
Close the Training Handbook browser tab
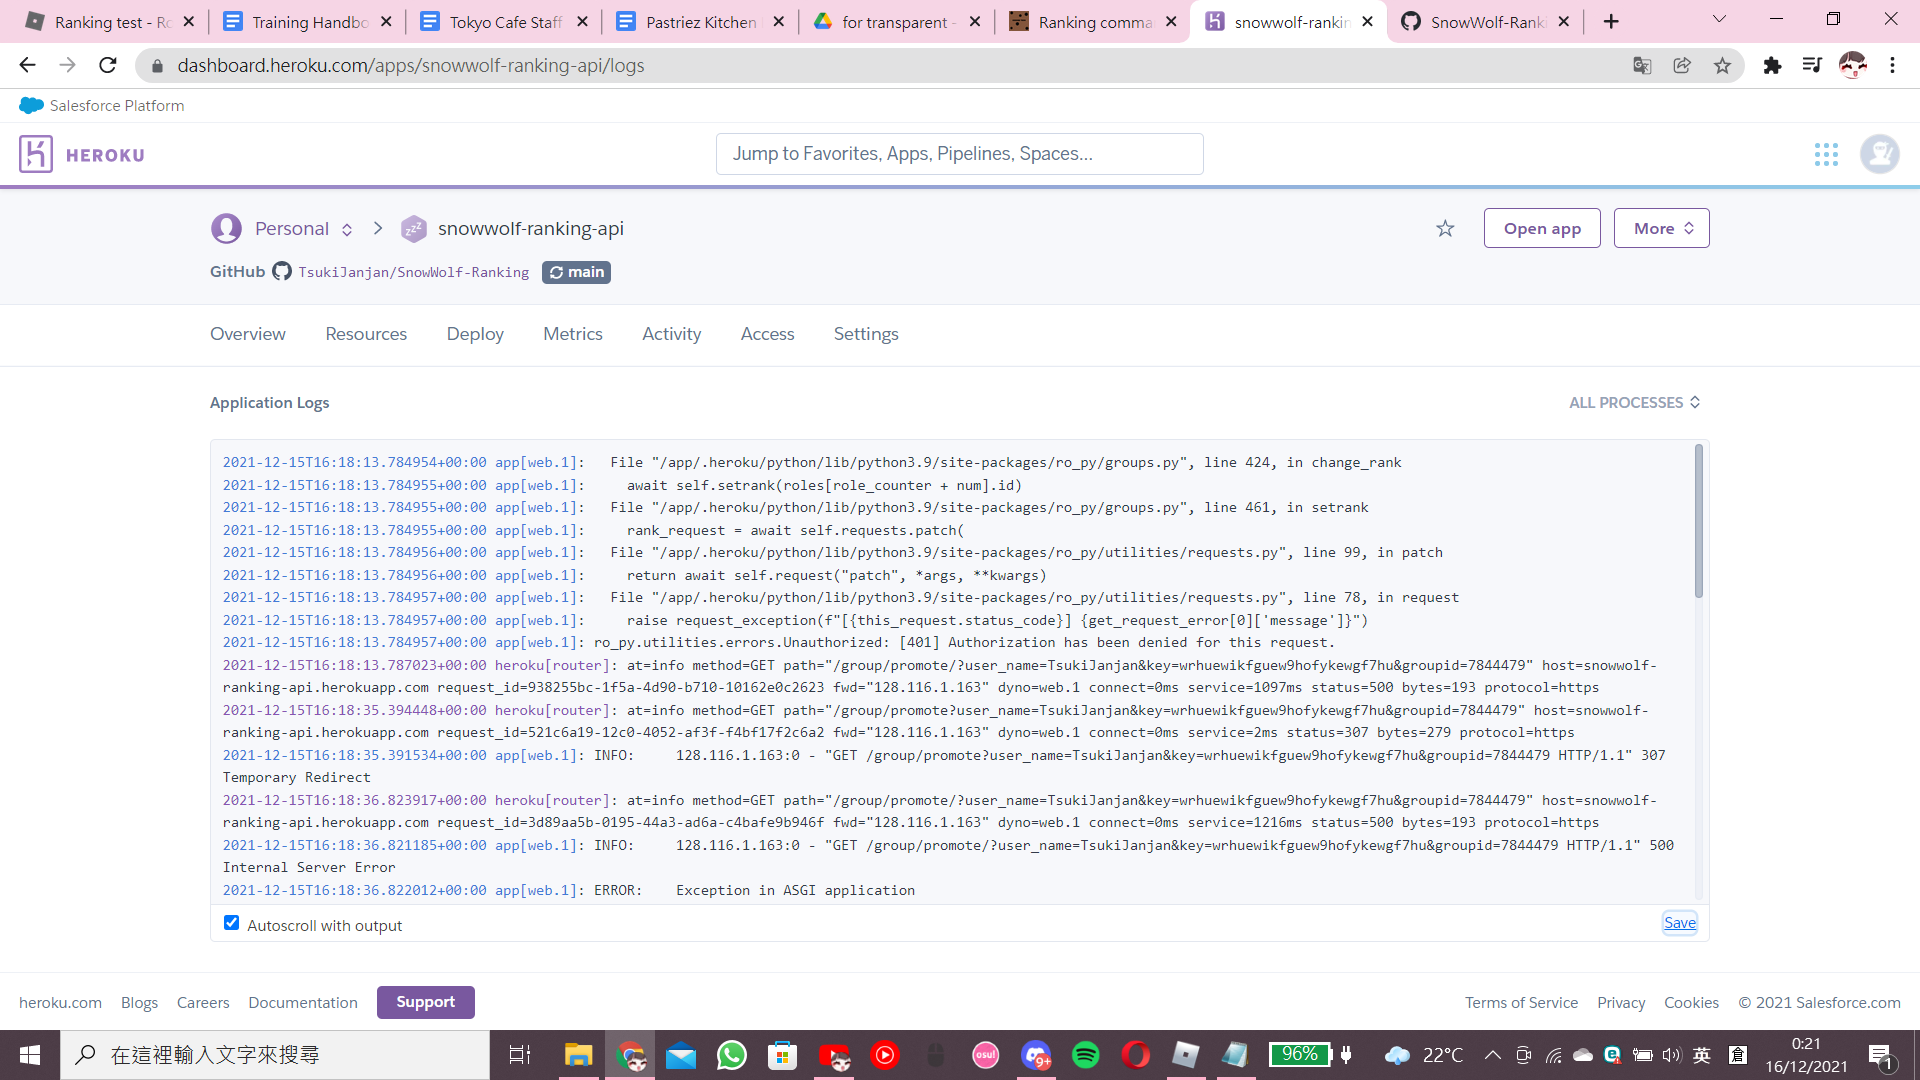click(x=386, y=21)
